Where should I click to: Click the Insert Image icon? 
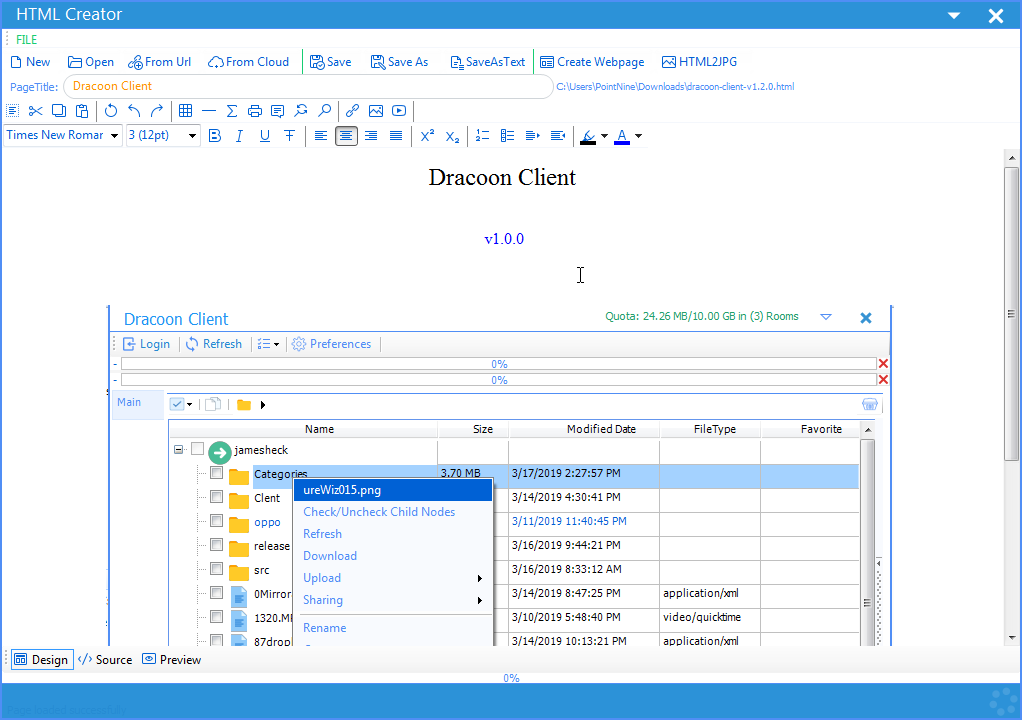376,111
